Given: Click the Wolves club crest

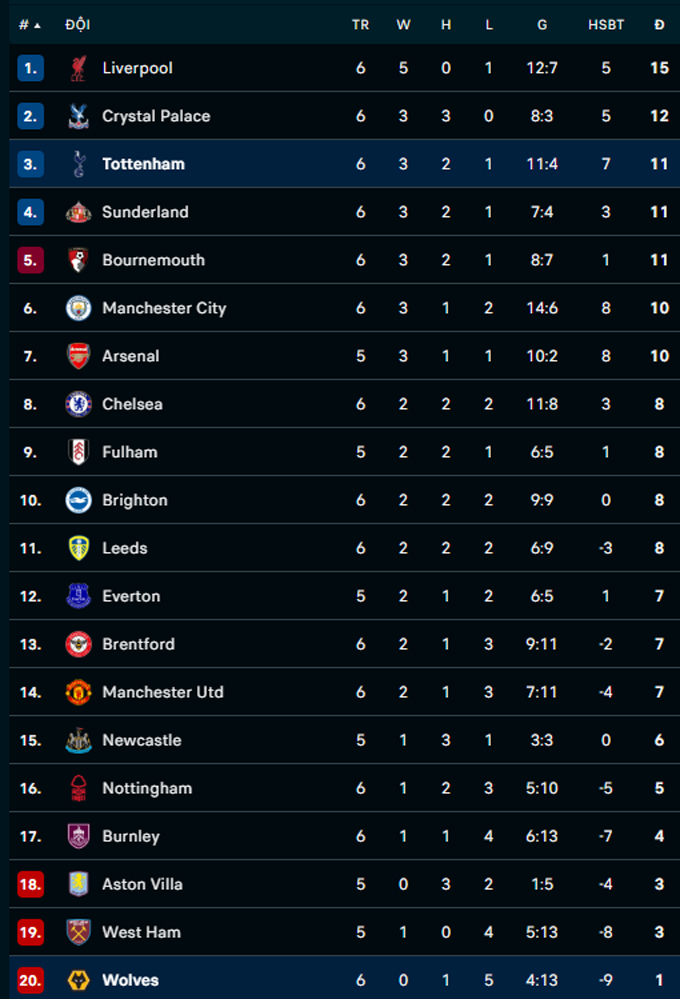Looking at the screenshot, I should [x=78, y=980].
